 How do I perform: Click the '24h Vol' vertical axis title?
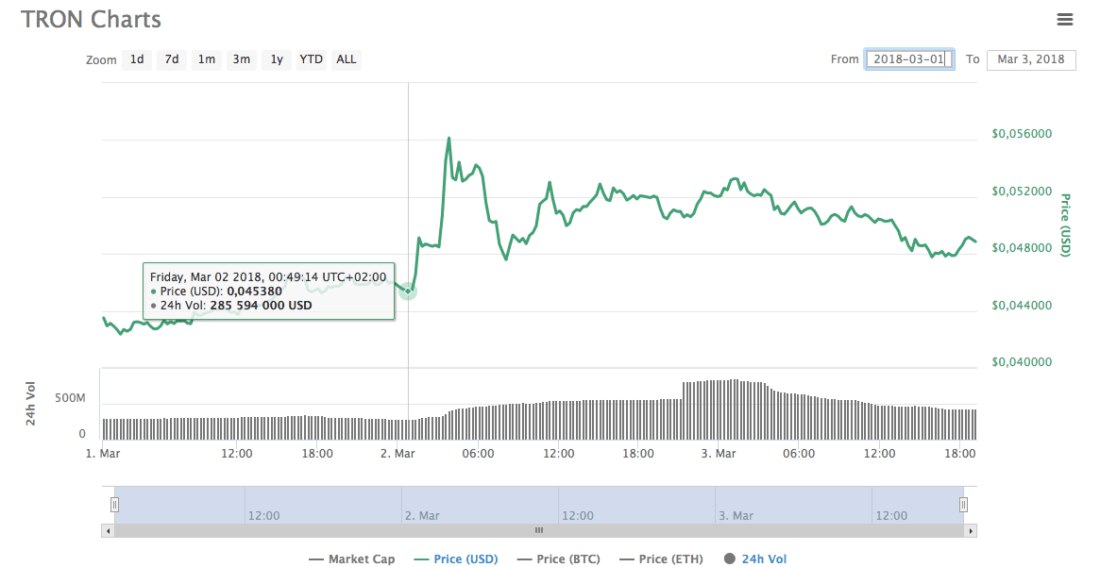tap(32, 404)
